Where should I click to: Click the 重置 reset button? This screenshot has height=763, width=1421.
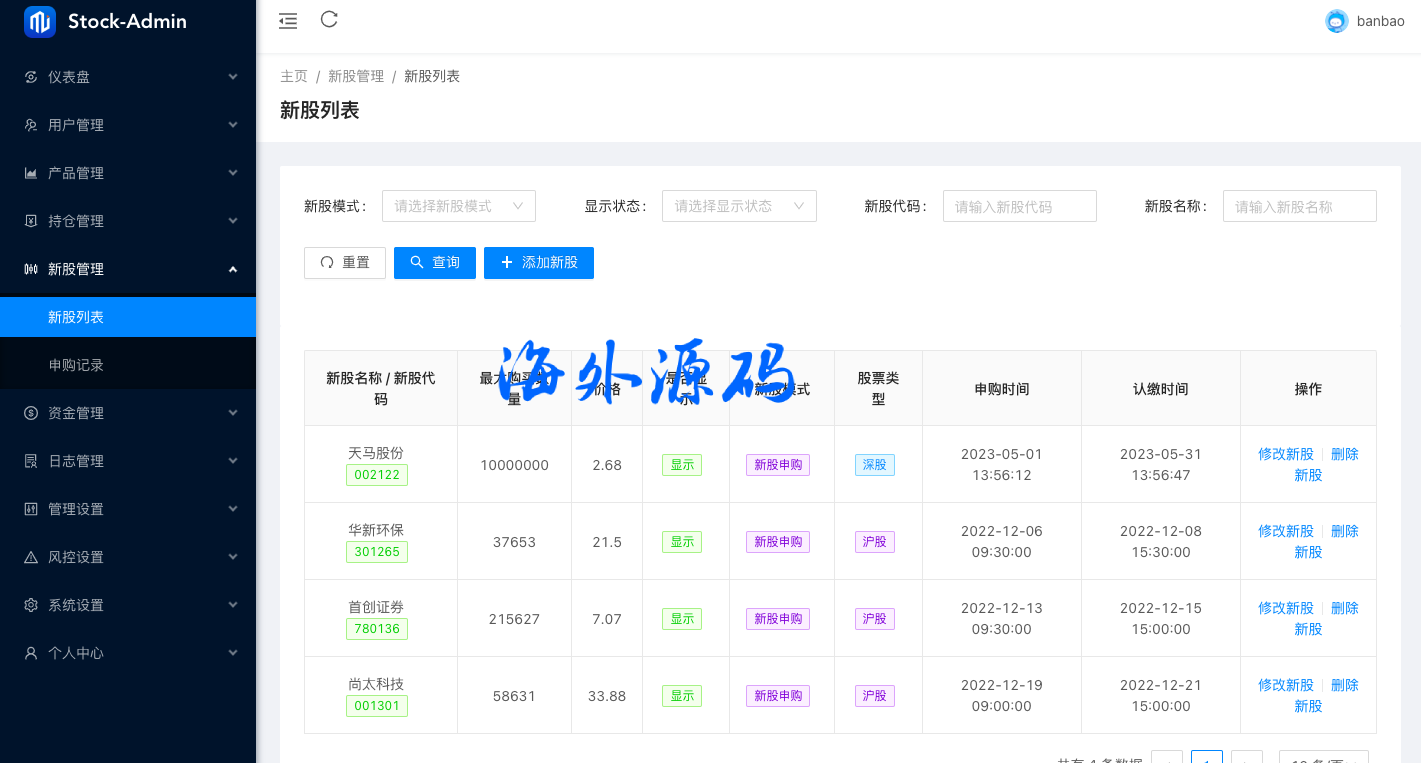point(345,263)
